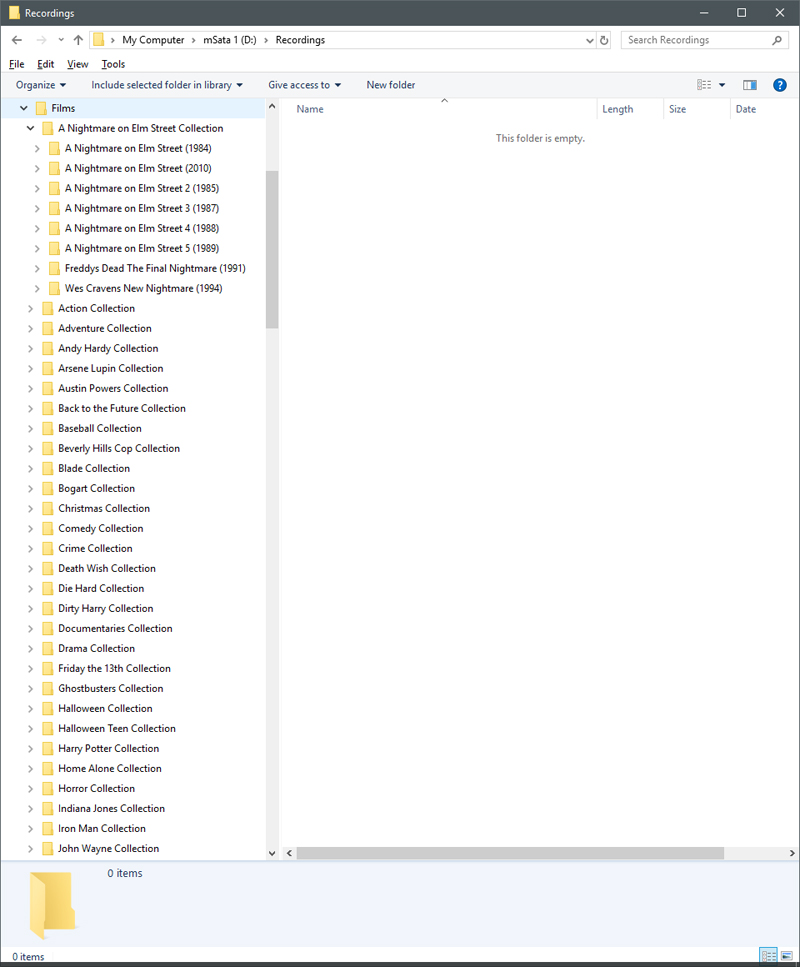
Task: Sort by the Date column header
Action: [x=746, y=109]
